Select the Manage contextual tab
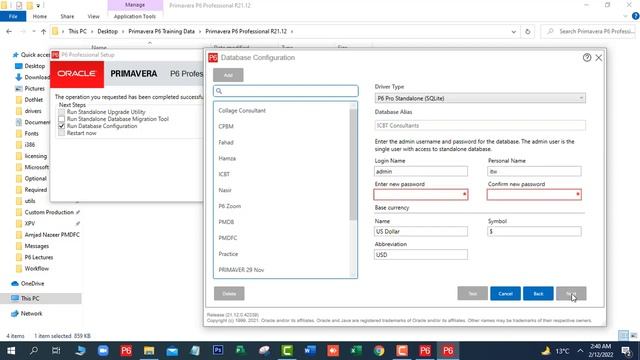This screenshot has height=360, width=640. pos(135,5)
